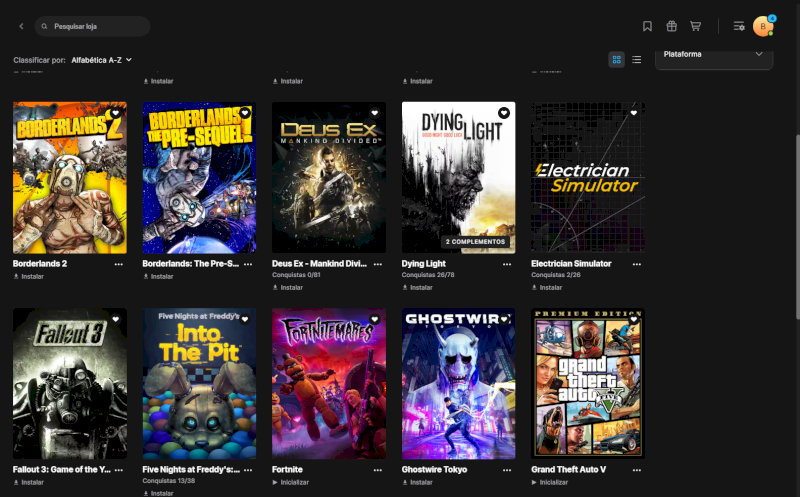Open the settings list icon
Screen dimensions: 800x497
(x=739, y=26)
